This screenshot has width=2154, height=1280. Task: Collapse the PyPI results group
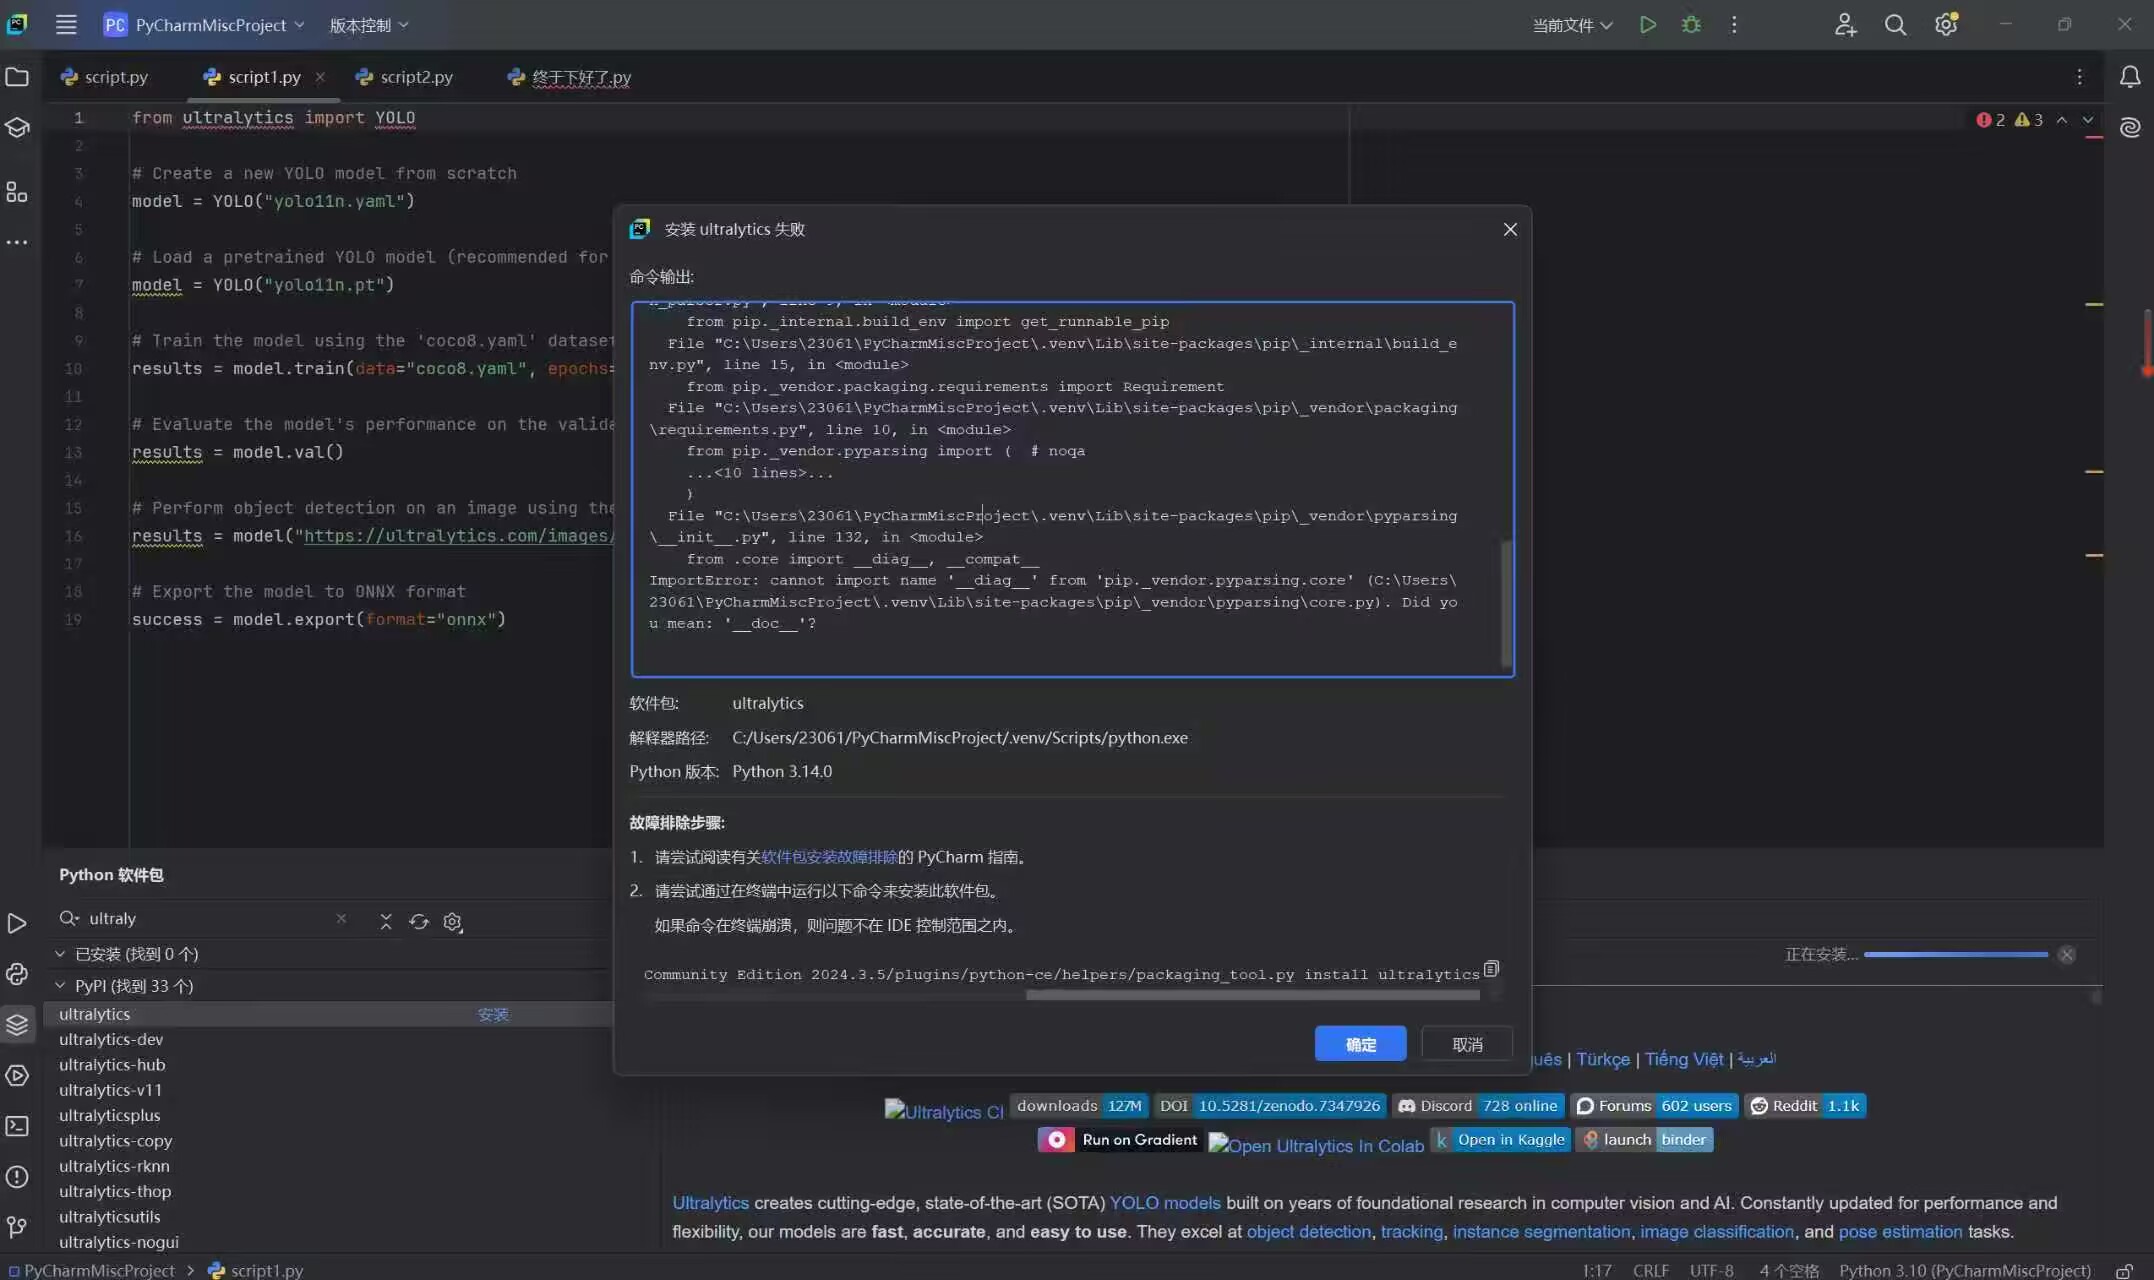60,986
